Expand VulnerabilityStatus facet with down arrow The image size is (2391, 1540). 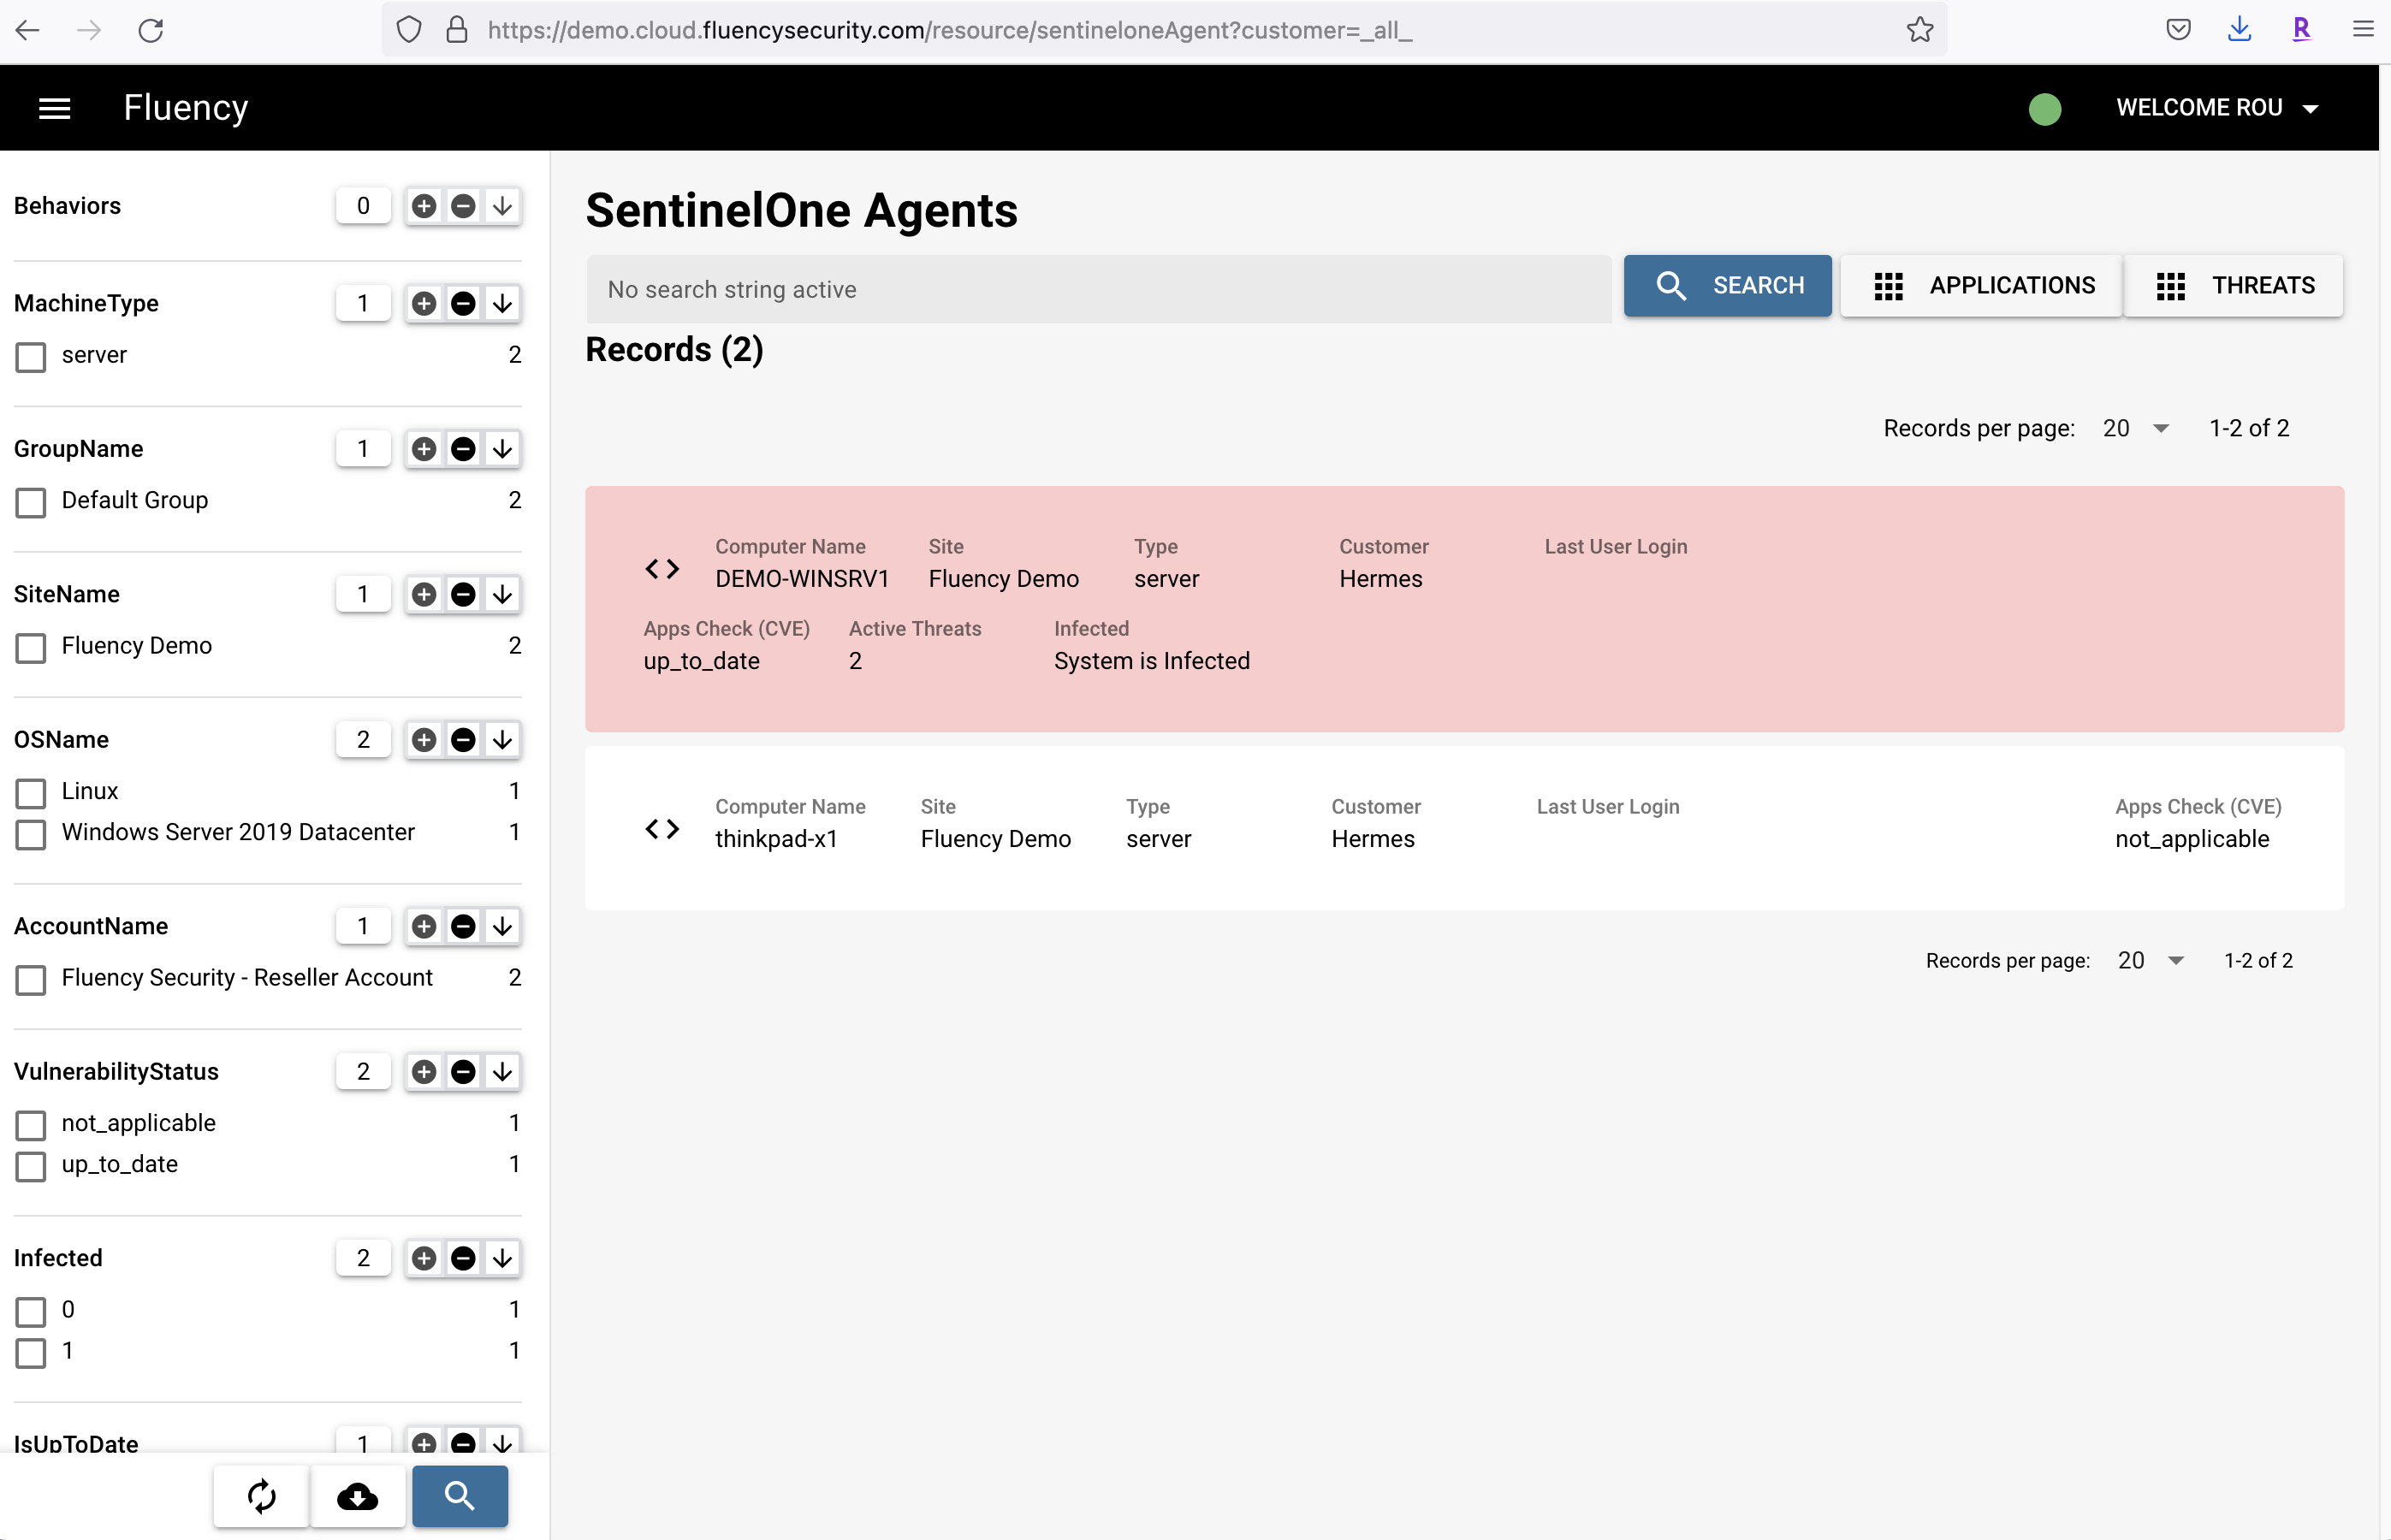click(x=502, y=1072)
